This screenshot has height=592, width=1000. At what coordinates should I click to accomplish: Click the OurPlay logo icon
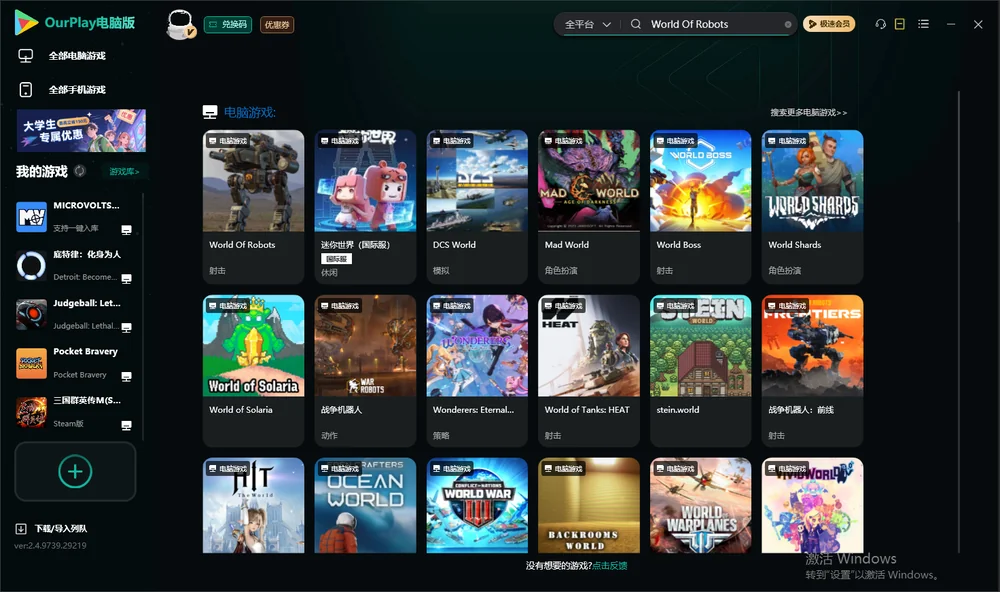26,22
